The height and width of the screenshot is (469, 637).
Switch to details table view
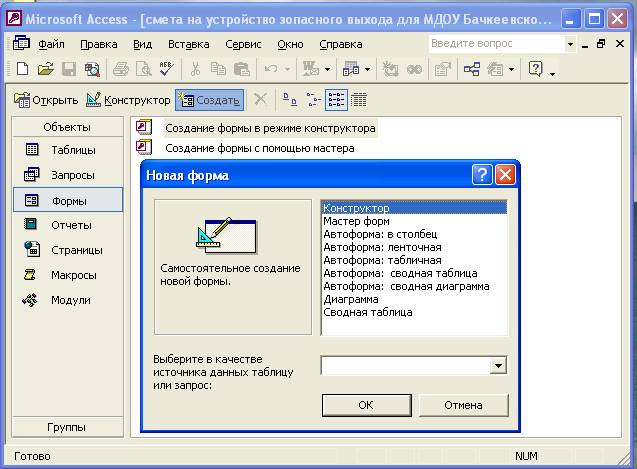(x=359, y=99)
